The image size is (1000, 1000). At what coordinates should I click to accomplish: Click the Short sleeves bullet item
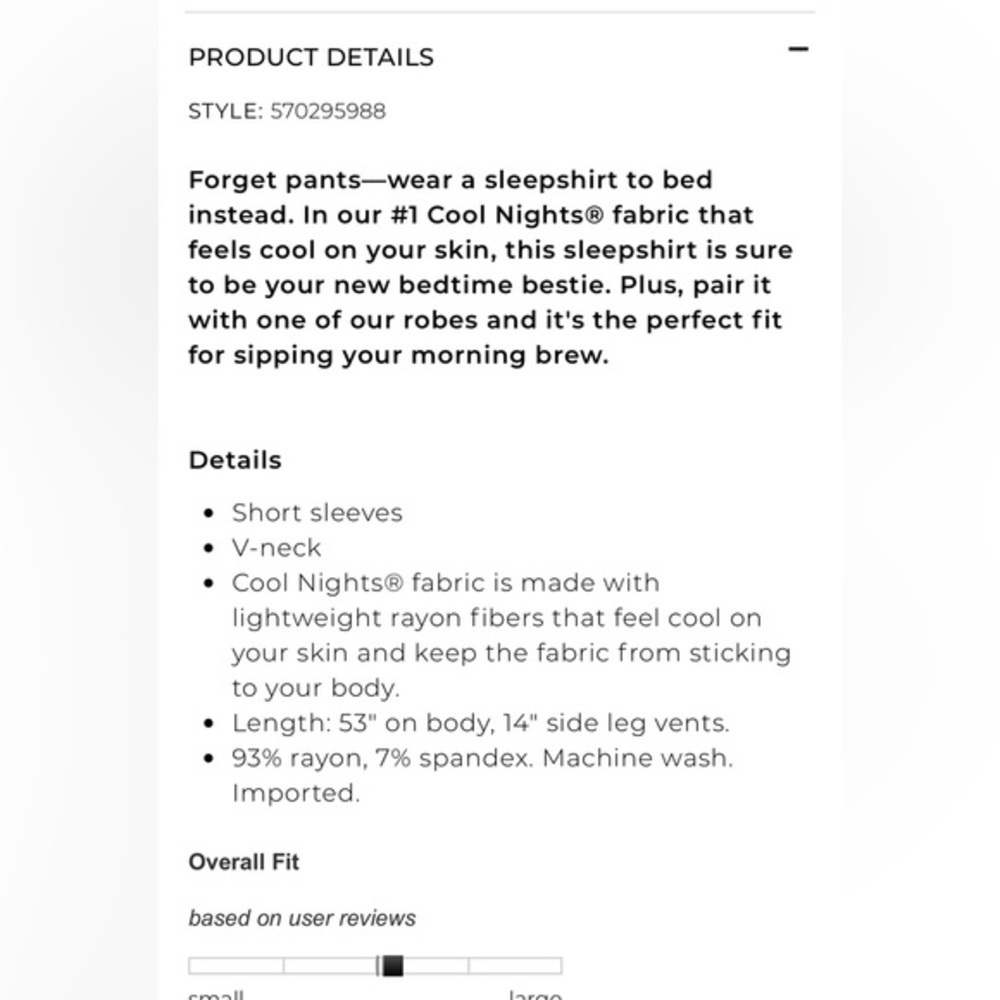317,513
